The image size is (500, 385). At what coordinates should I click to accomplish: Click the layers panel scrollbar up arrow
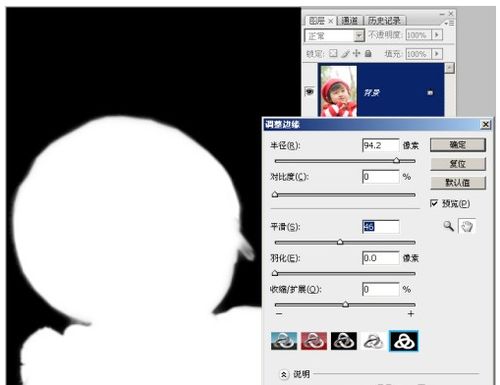[x=450, y=68]
